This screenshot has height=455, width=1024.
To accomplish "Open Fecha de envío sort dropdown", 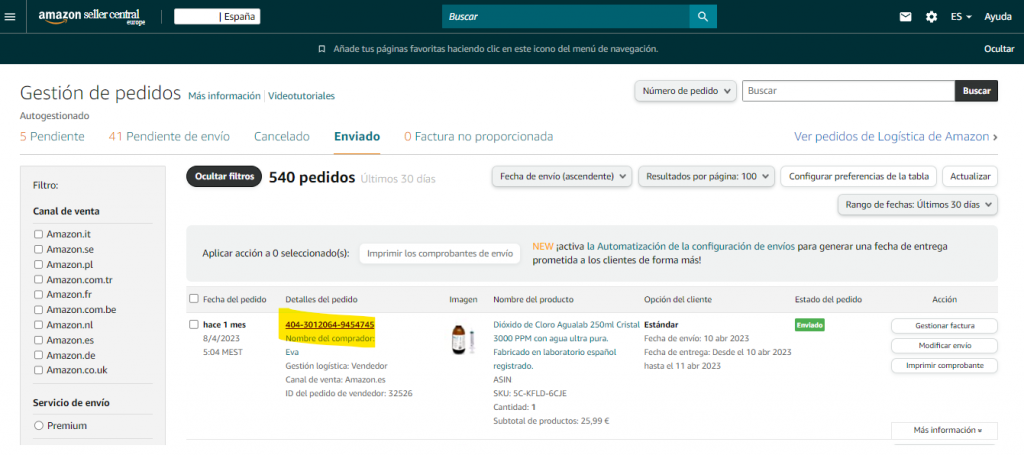I will tap(562, 176).
